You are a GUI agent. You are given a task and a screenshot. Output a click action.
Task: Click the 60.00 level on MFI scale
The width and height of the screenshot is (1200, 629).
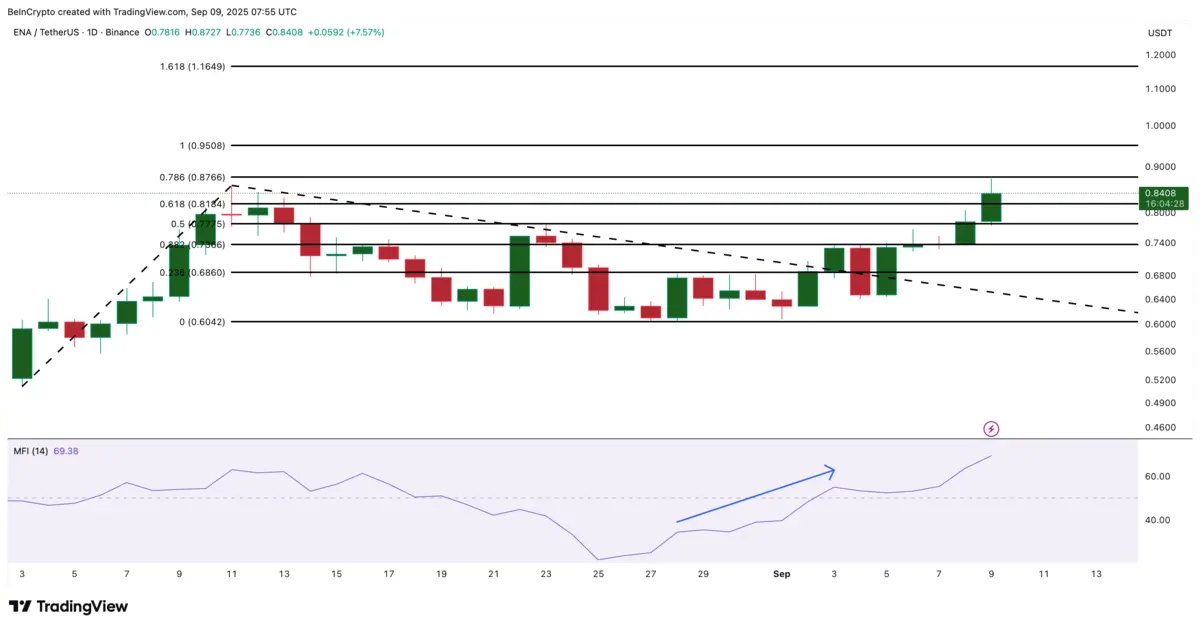click(1158, 476)
